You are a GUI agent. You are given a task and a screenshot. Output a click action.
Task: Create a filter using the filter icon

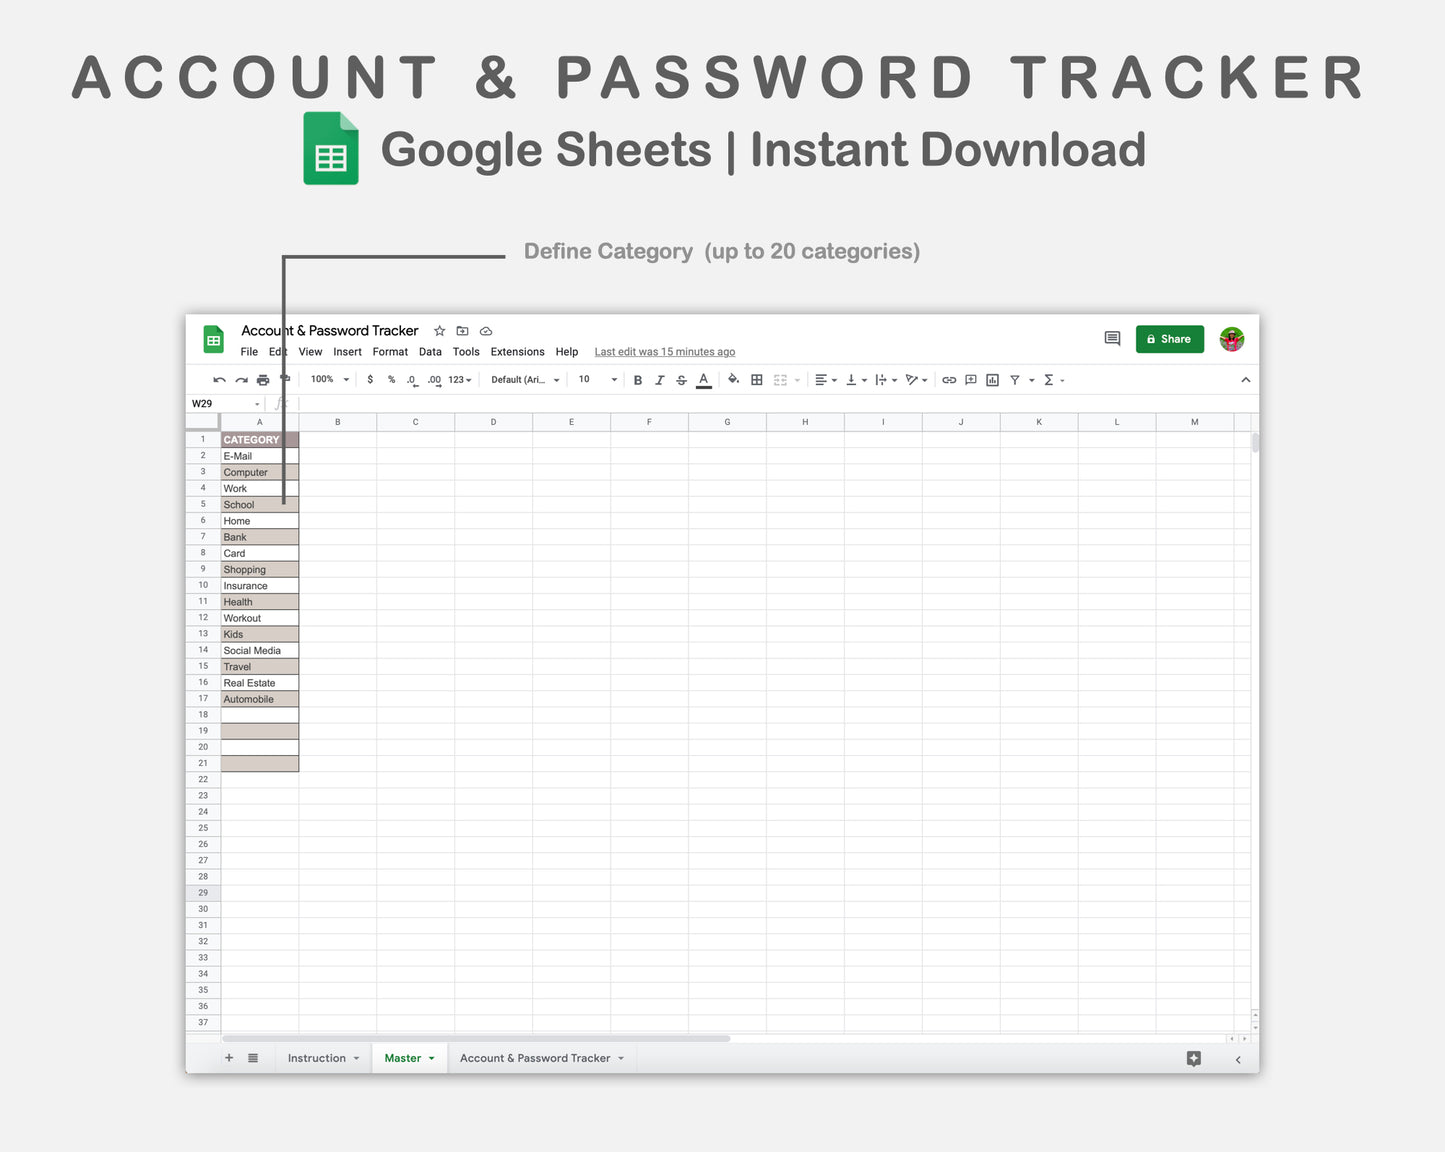1015,380
